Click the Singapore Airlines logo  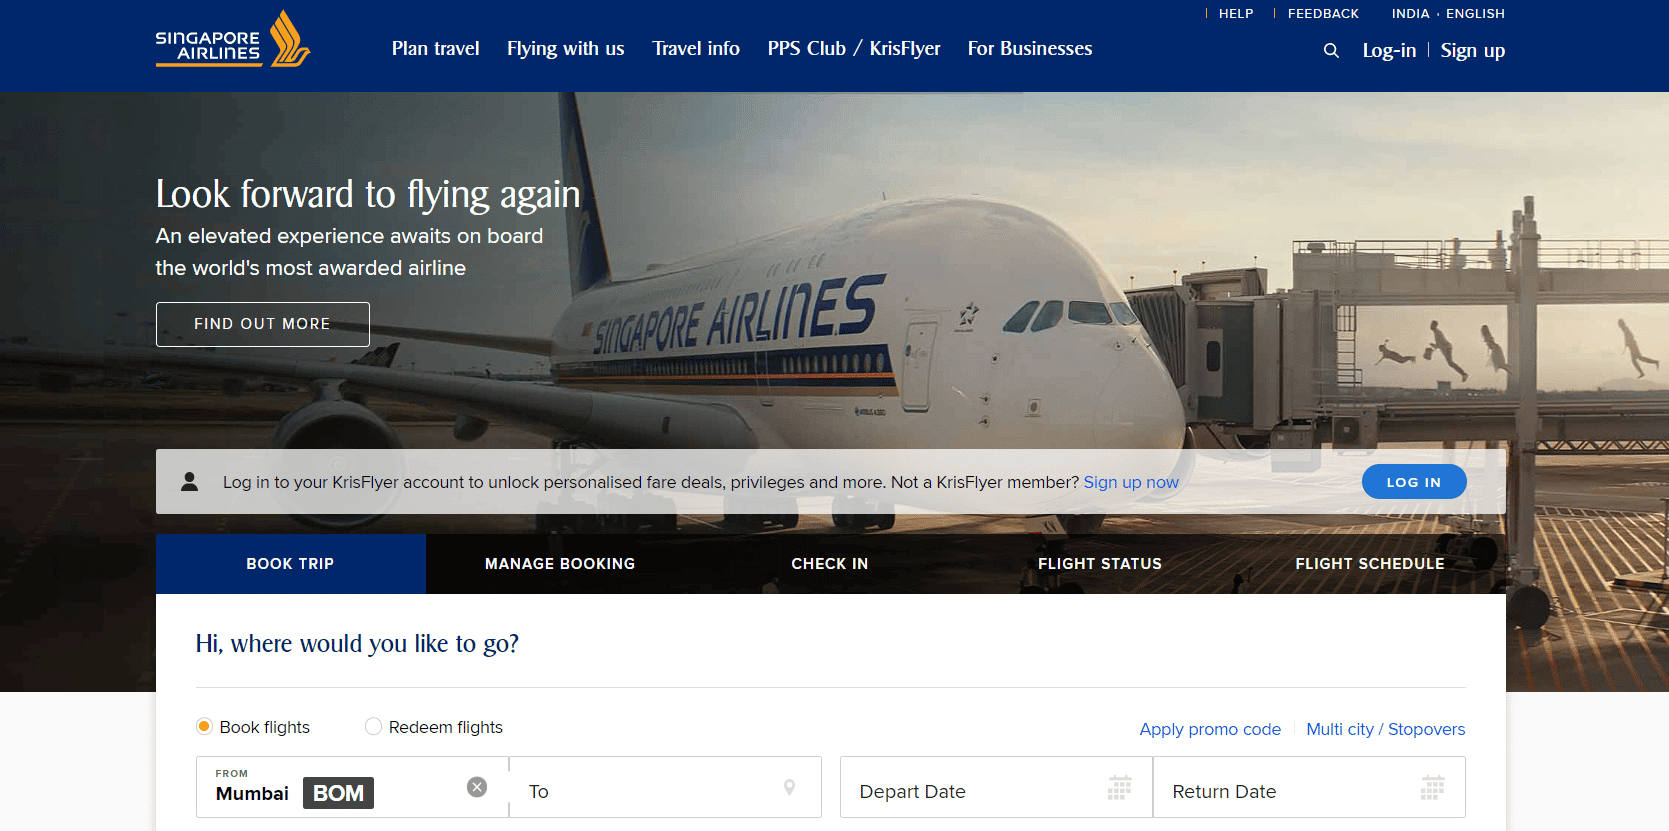click(232, 39)
